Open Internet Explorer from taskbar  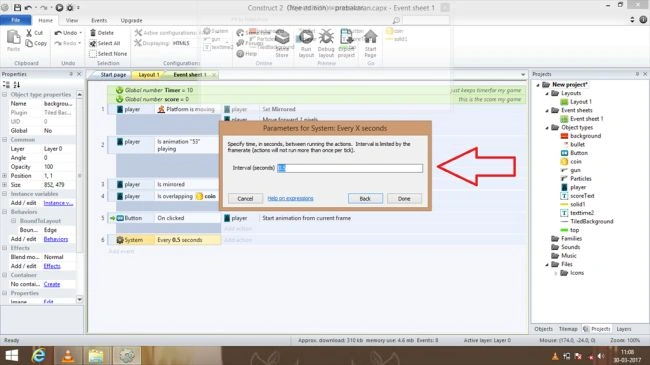coord(38,355)
